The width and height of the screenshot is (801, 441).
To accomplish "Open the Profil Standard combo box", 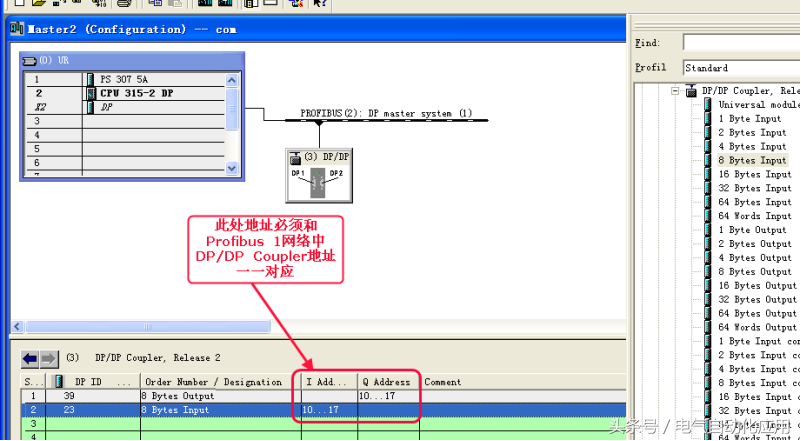I will [740, 68].
